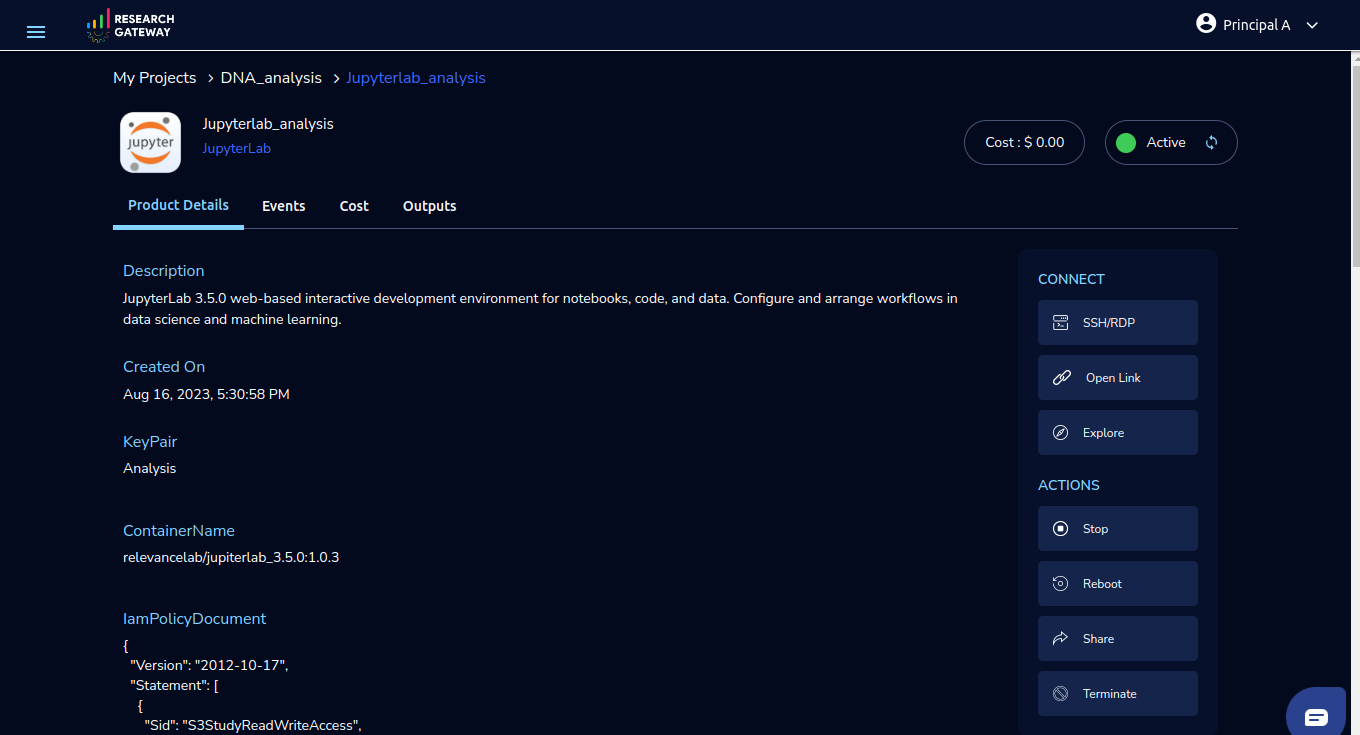Click the Jupyterlab_analysis breadcrumb
This screenshot has width=1360, height=735.
(416, 78)
